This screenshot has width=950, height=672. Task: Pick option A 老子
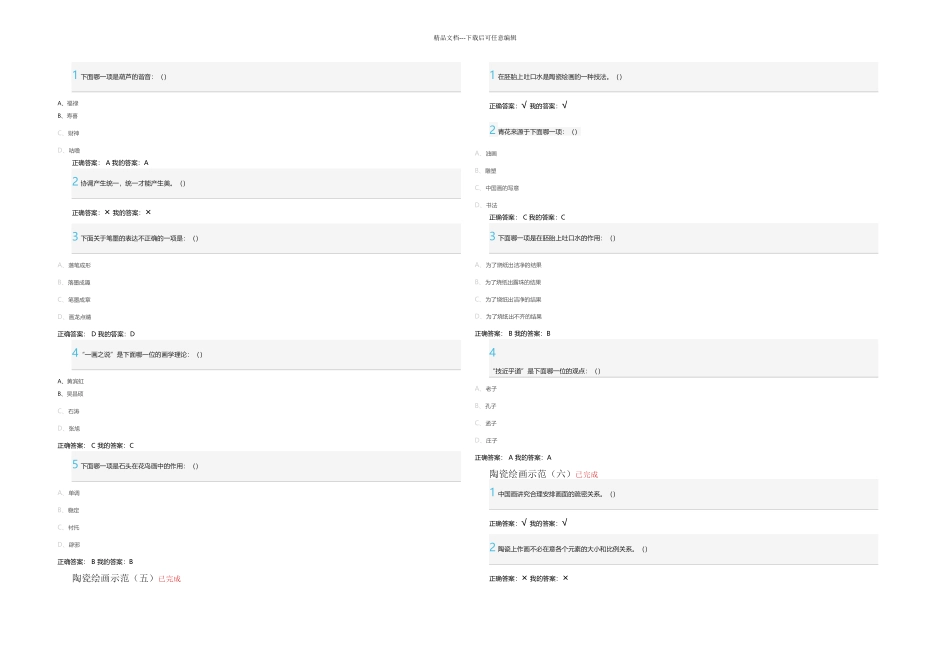pos(490,388)
